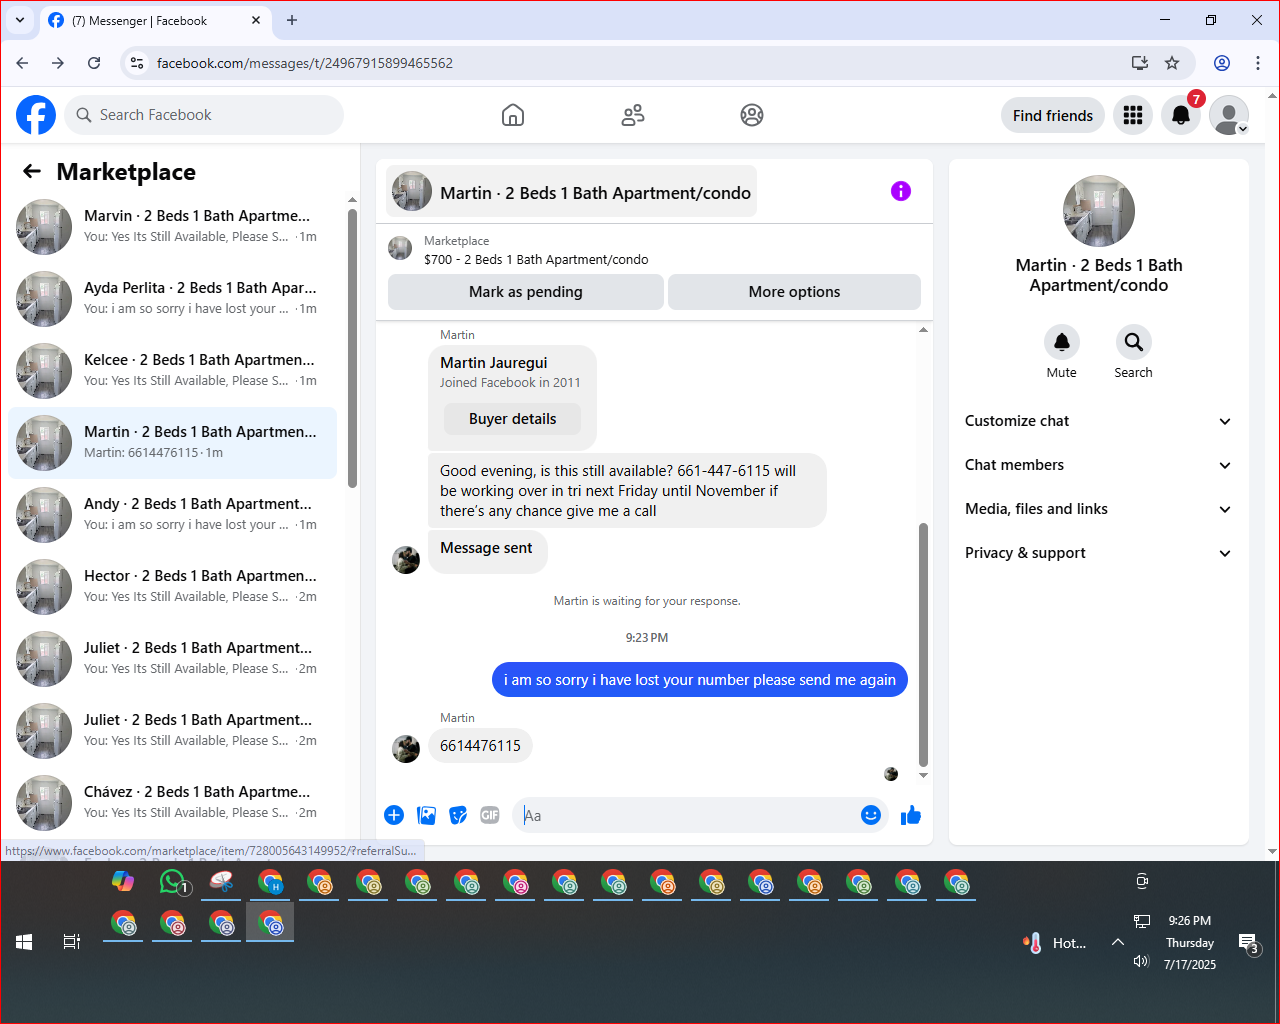Open the tab search dropdown arrow

coord(20,20)
